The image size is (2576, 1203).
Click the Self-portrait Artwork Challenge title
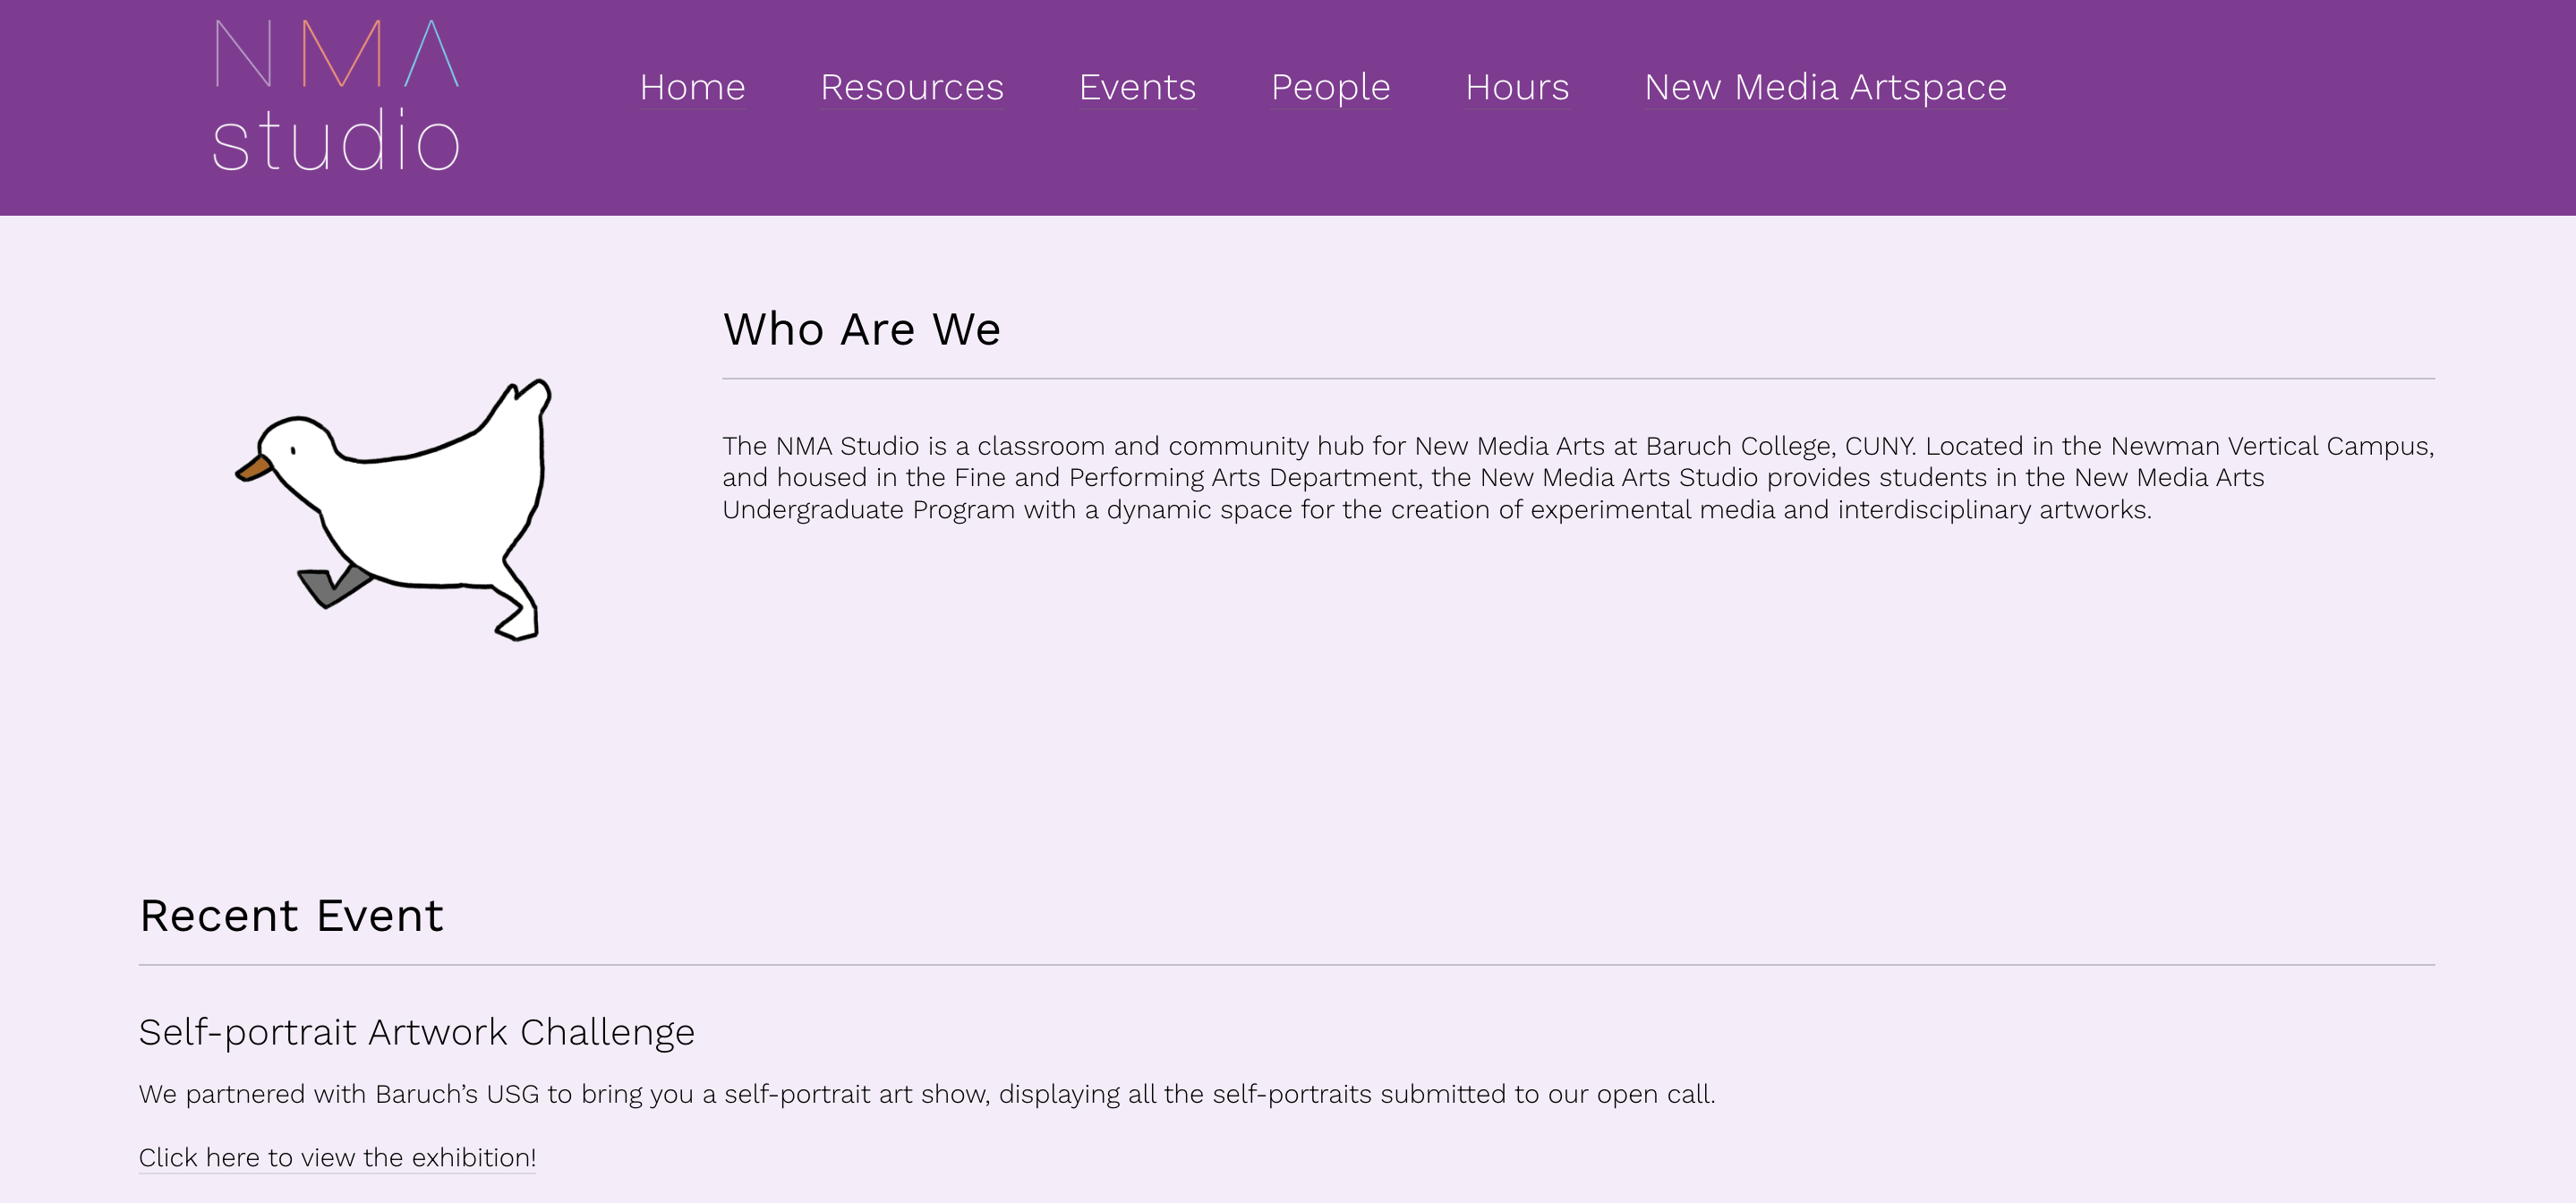click(x=416, y=1031)
